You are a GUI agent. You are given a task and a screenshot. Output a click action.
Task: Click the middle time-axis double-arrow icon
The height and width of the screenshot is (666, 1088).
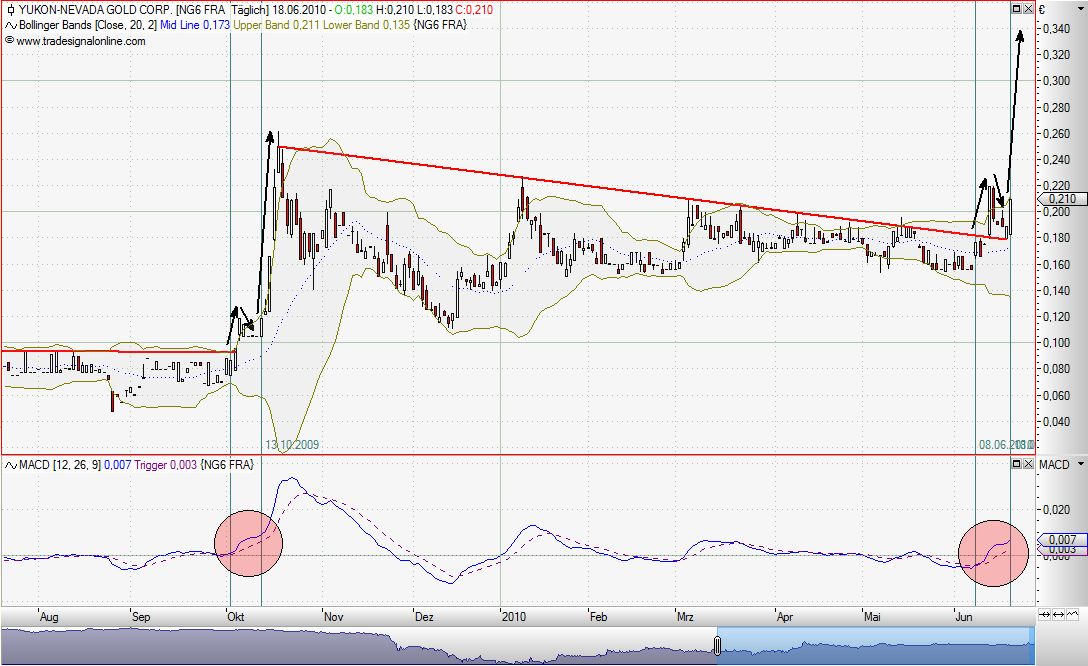tap(1059, 614)
